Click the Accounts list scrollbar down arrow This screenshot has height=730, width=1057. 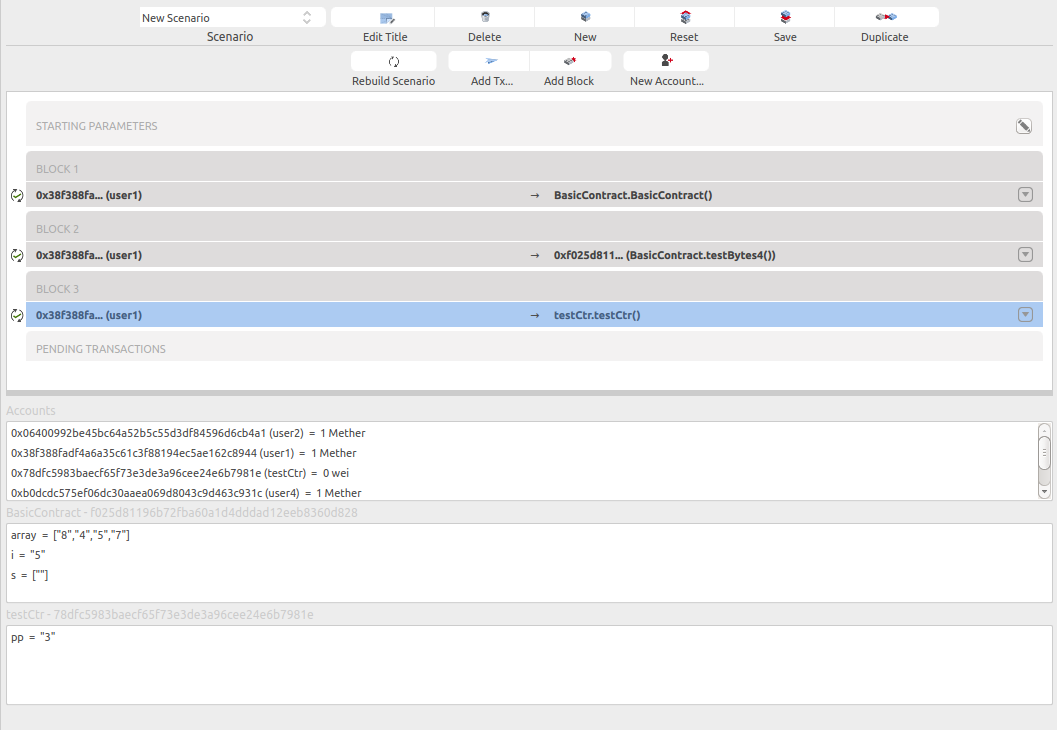tap(1044, 492)
